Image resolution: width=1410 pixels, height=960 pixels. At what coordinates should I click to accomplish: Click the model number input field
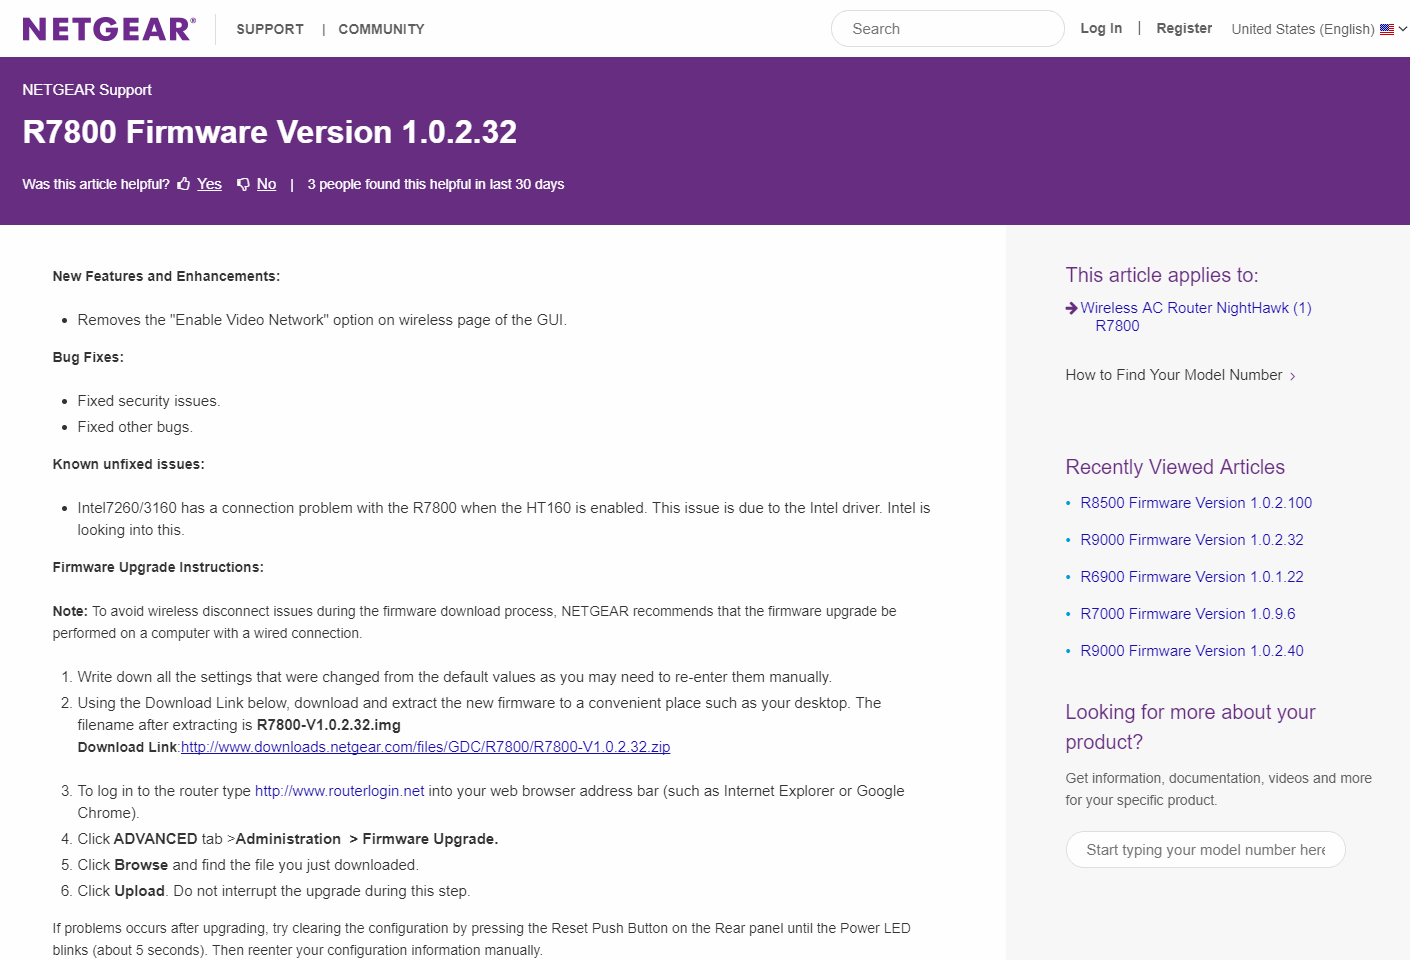(1205, 850)
